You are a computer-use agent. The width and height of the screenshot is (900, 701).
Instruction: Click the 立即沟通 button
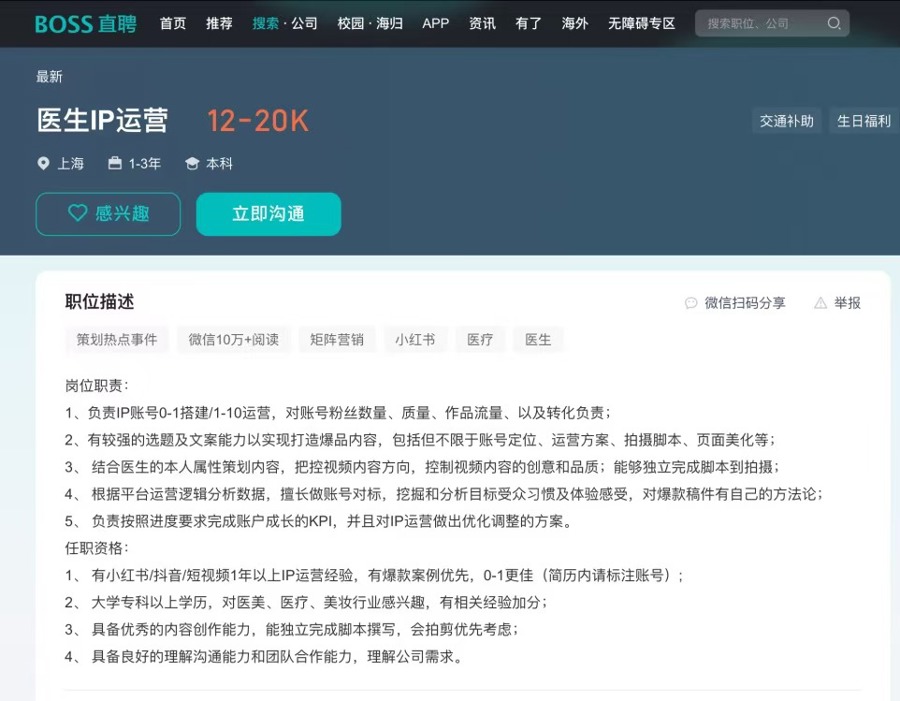tap(268, 214)
